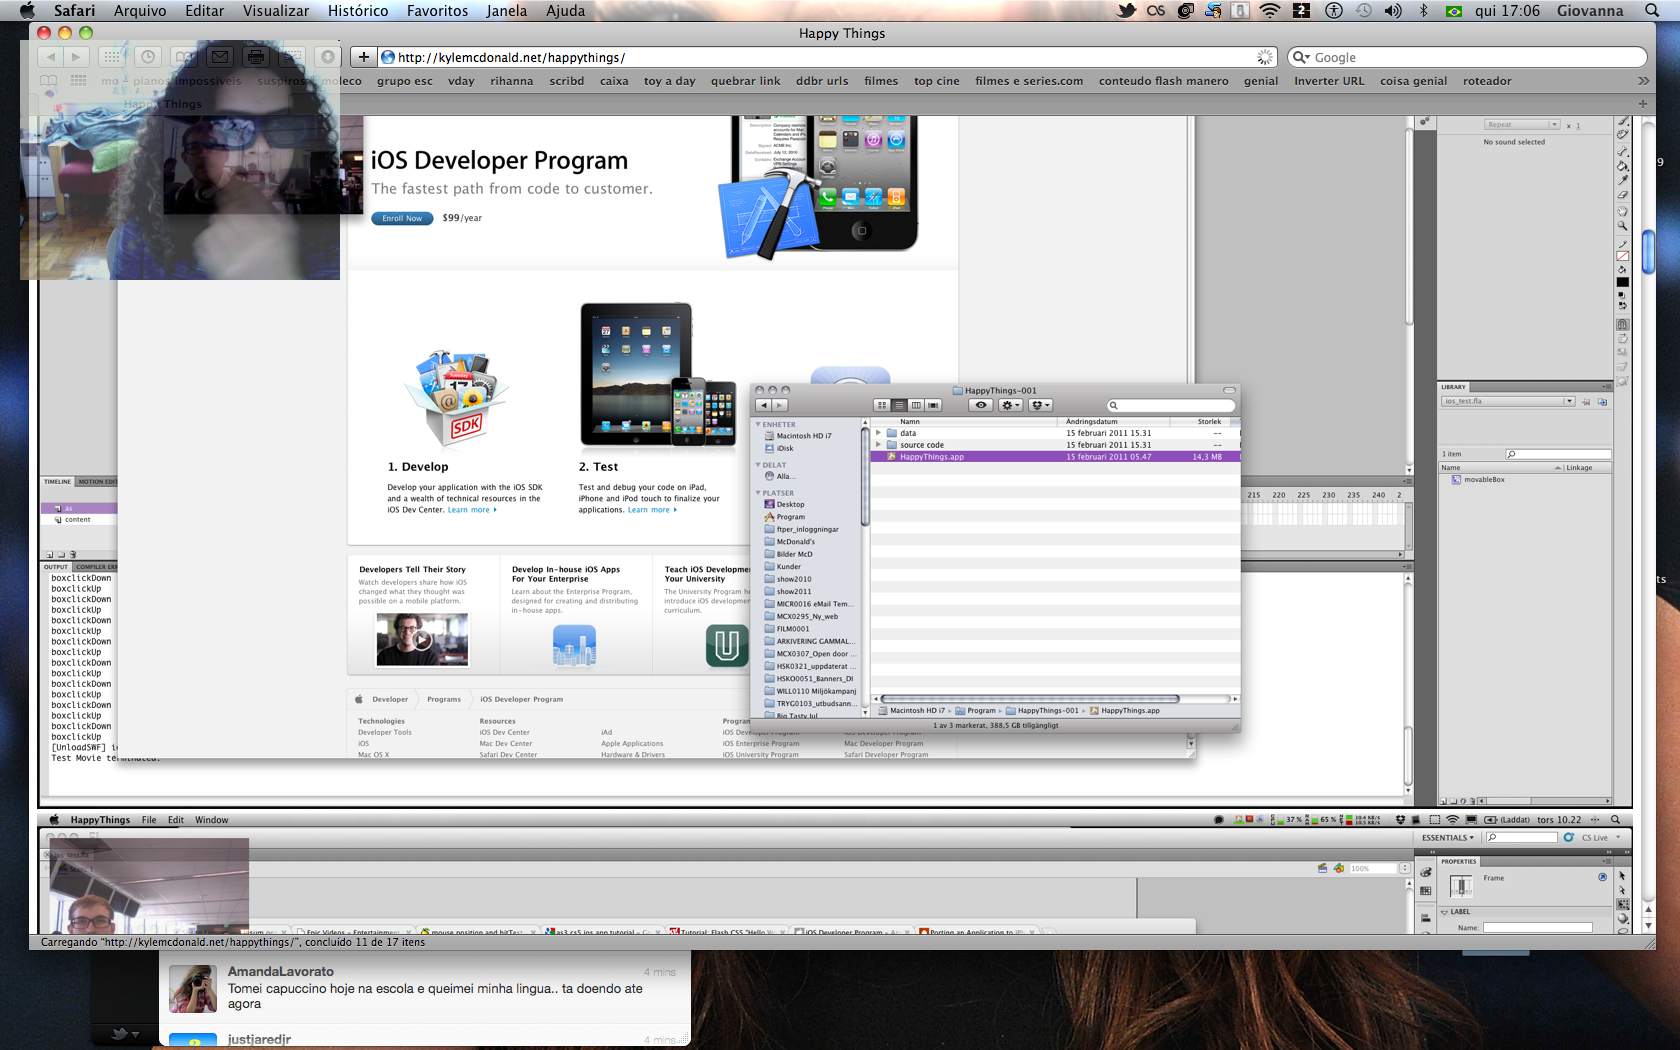This screenshot has height=1050, width=1680.
Task: Click Safari URL address field
Action: coord(829,57)
